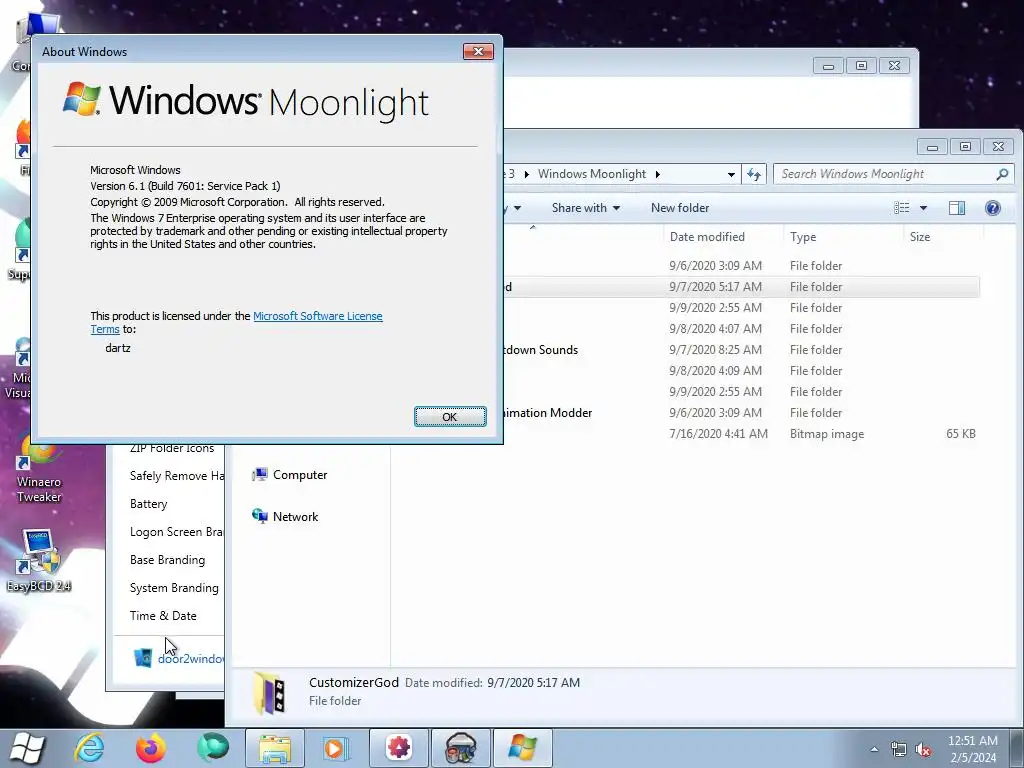This screenshot has width=1024, height=768.
Task: Click the Network icon in navigation pane
Action: point(260,517)
